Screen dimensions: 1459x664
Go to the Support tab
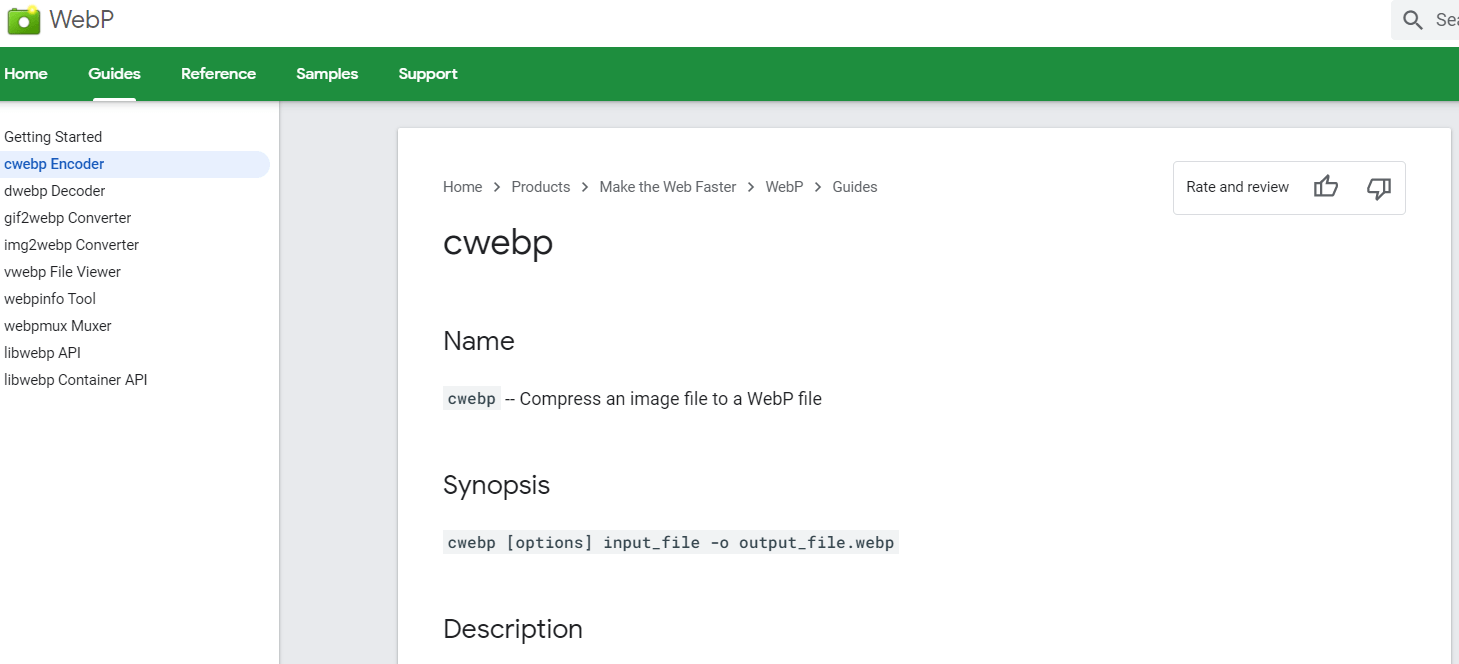pos(428,74)
